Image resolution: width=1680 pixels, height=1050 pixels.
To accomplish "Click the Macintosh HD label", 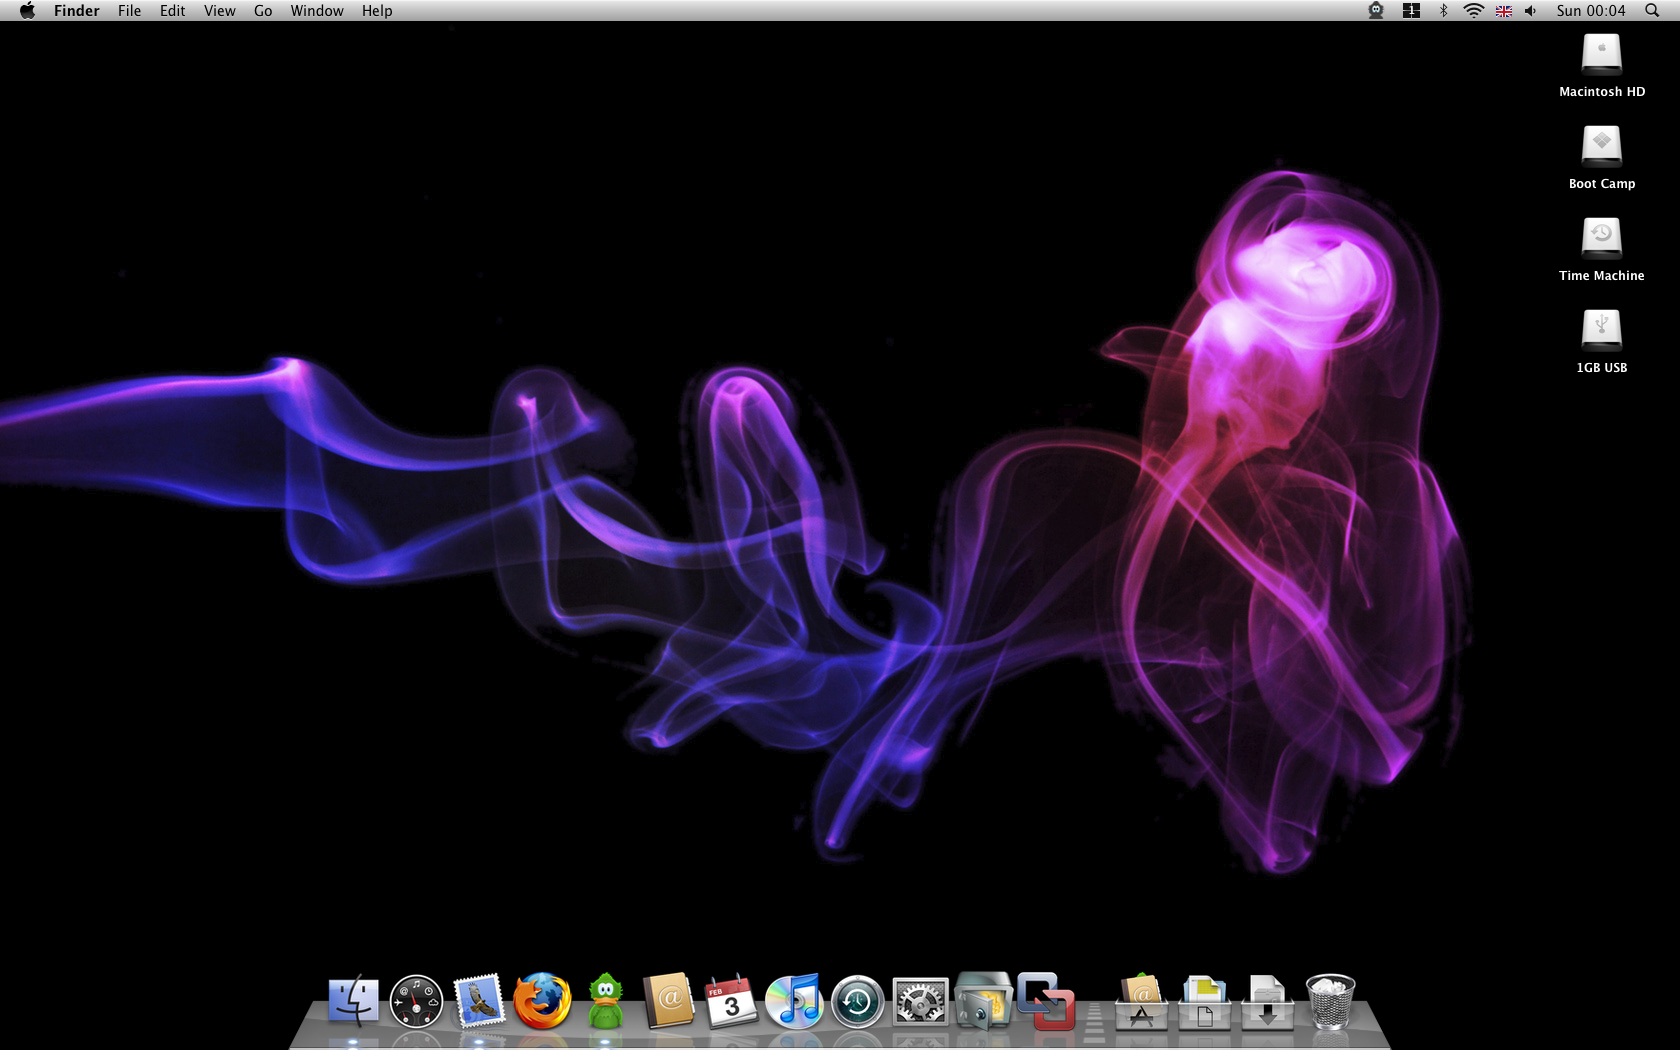I will click(x=1602, y=91).
